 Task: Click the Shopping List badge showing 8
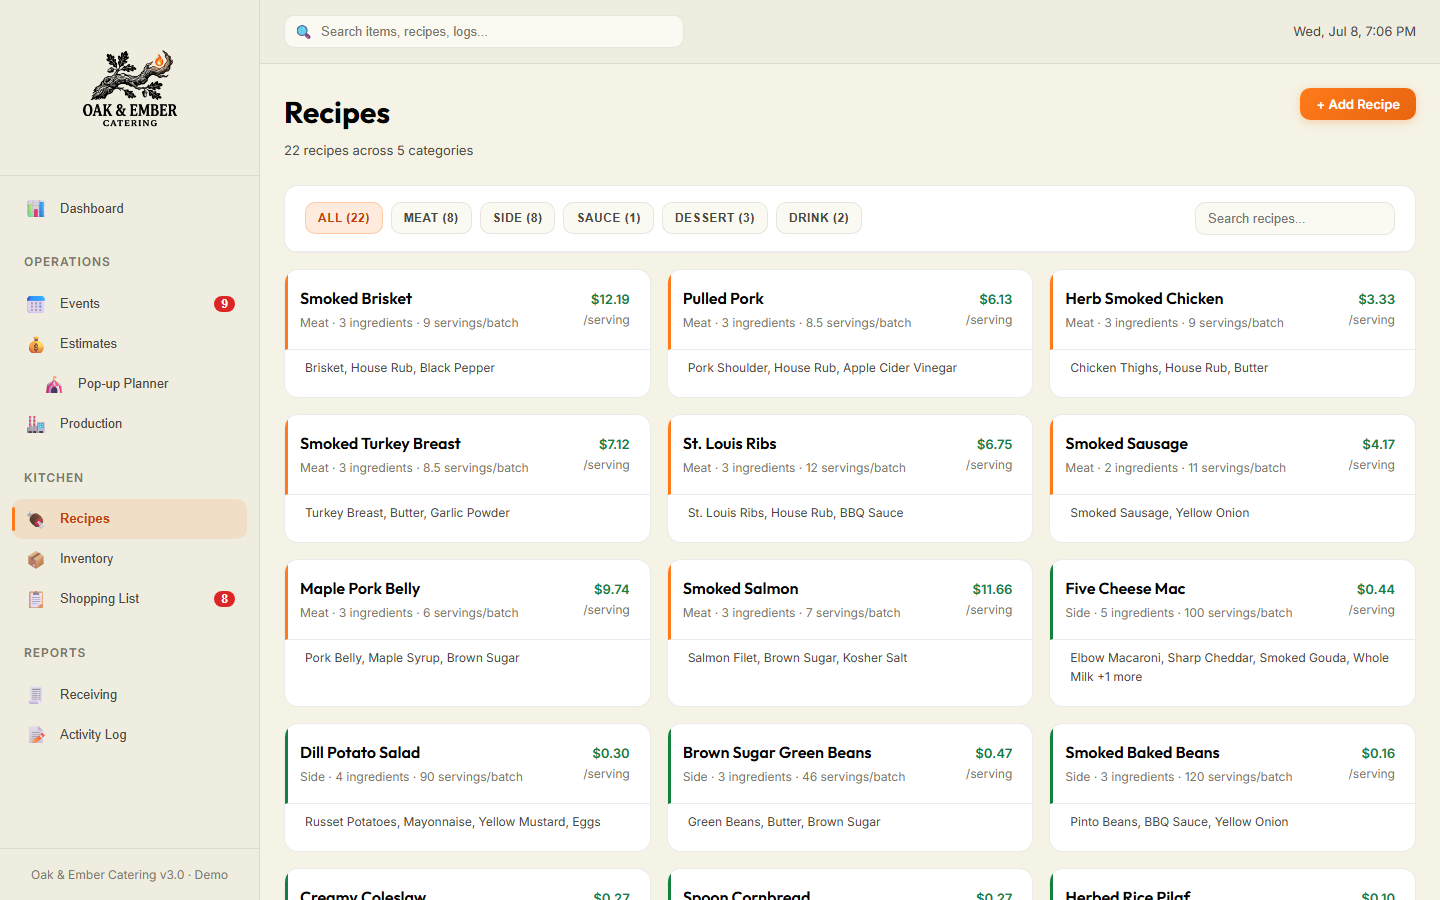tap(225, 599)
